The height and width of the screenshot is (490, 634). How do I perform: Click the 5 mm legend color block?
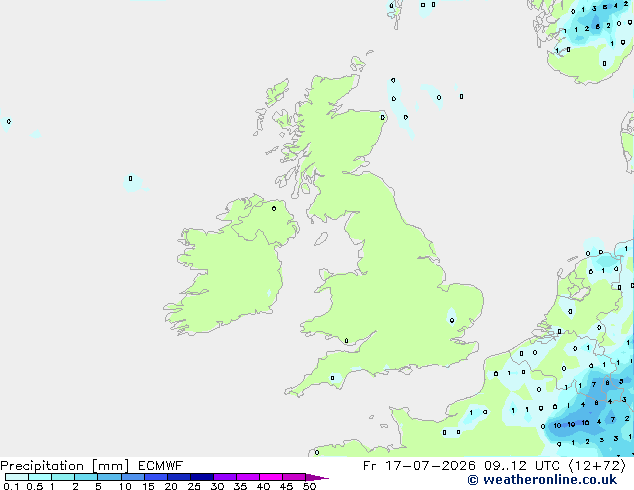pos(109,477)
